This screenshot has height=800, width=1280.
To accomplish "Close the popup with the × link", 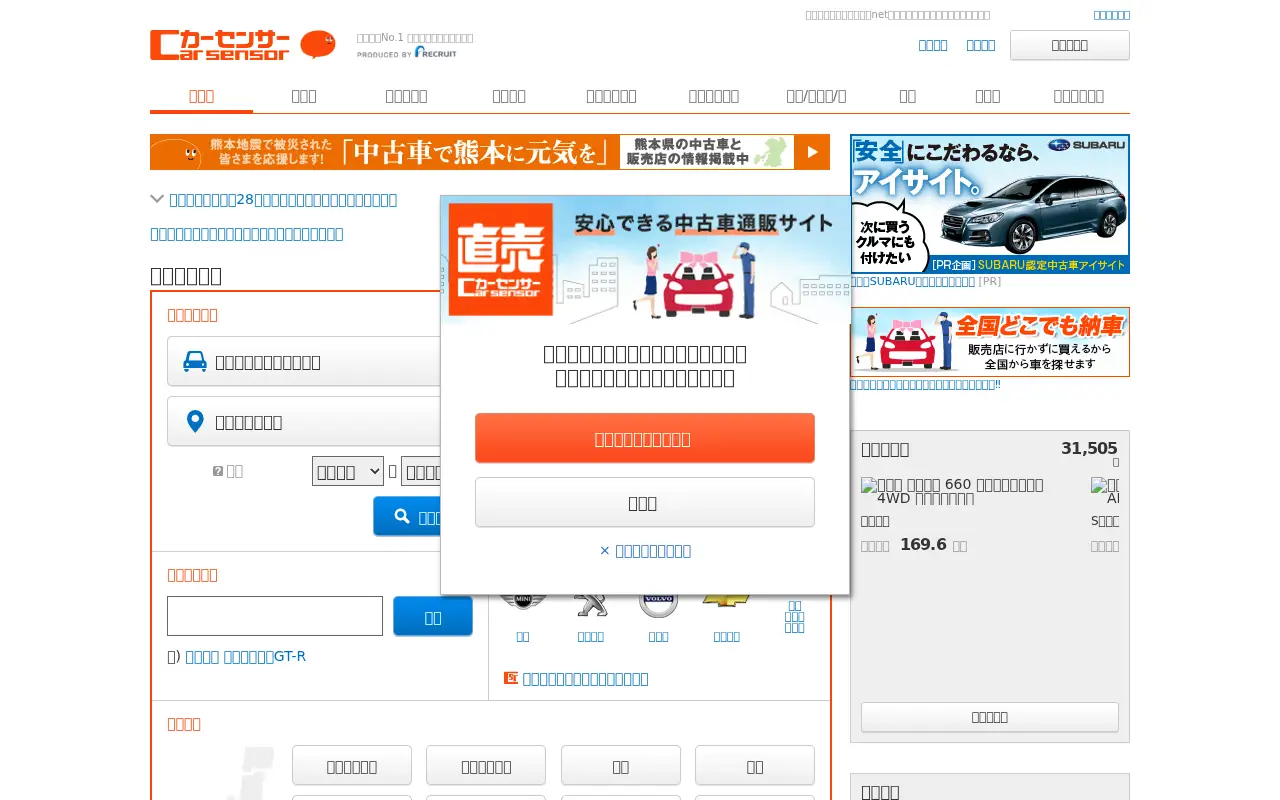I will pyautogui.click(x=645, y=551).
